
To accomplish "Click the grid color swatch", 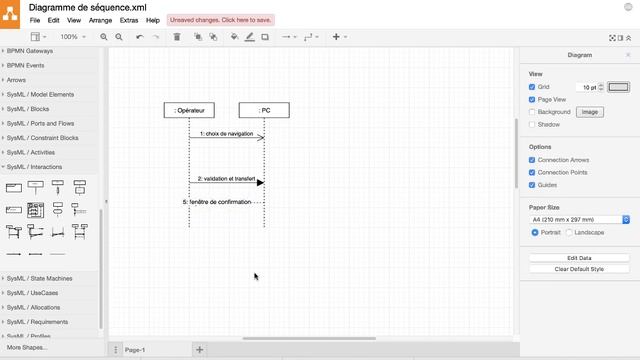I will [618, 87].
